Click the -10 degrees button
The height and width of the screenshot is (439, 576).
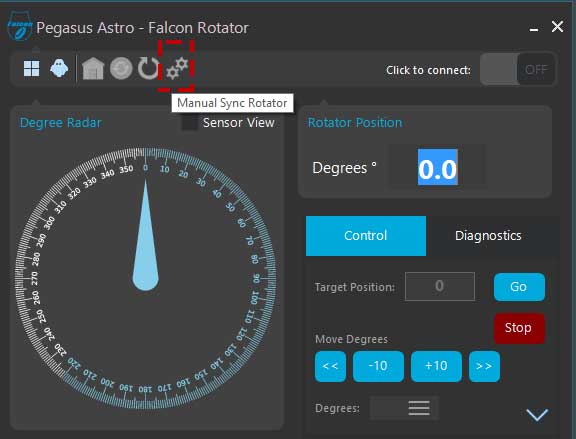(378, 366)
